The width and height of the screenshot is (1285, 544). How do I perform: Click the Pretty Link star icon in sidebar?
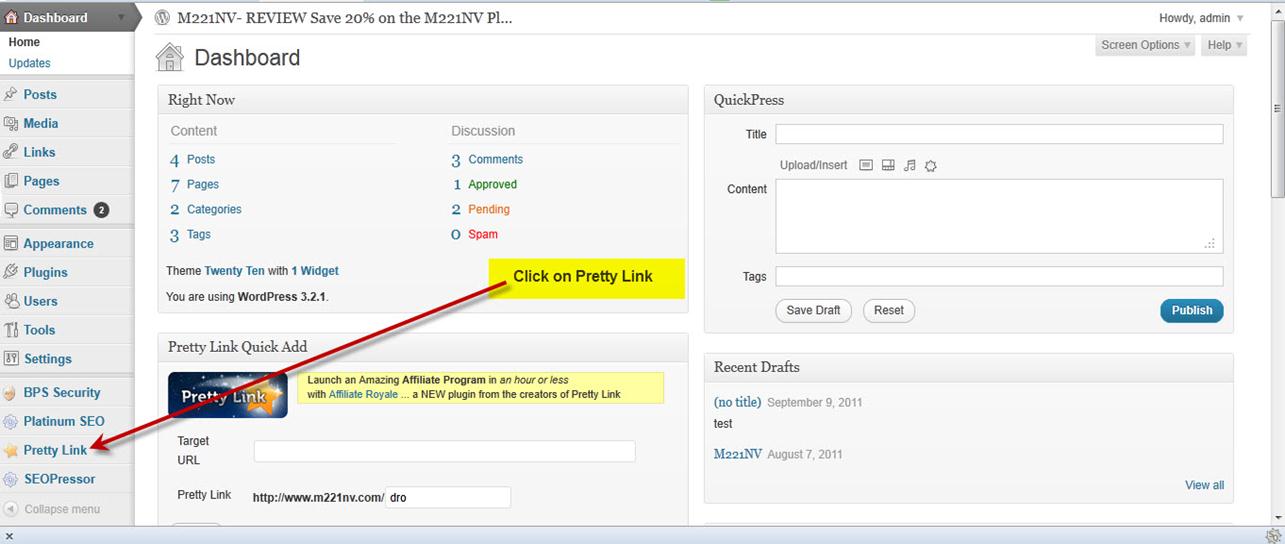point(11,451)
